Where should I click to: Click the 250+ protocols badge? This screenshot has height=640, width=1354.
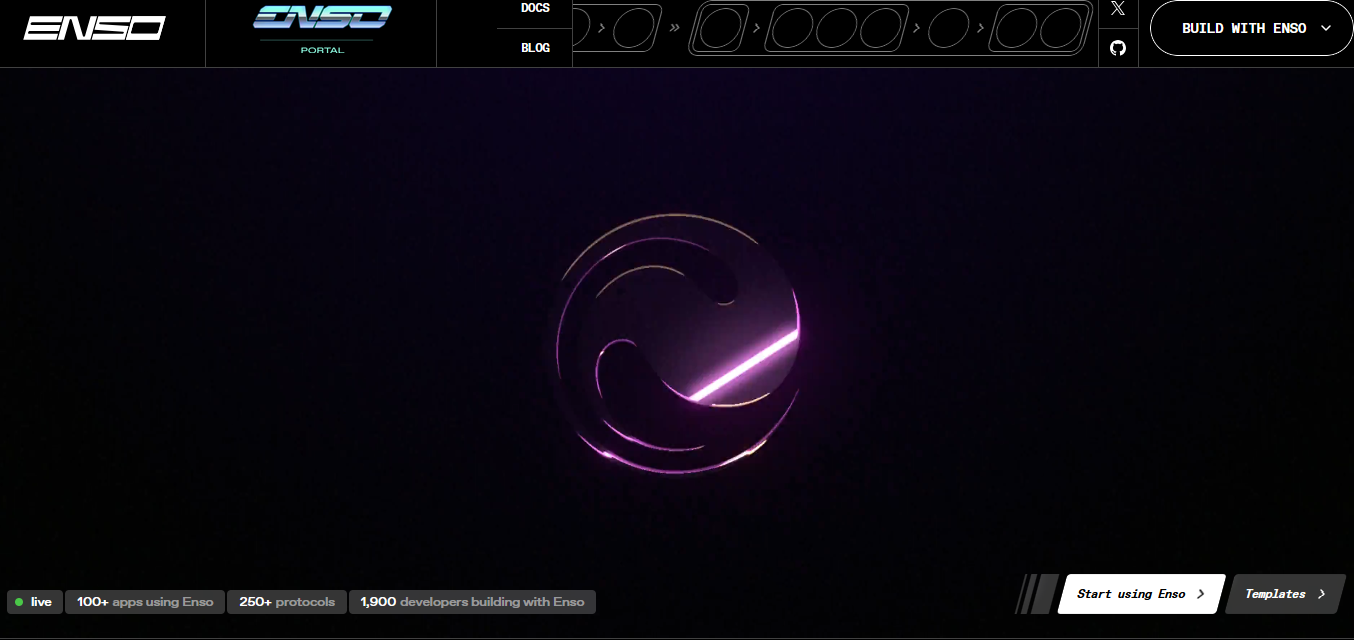[x=287, y=602]
